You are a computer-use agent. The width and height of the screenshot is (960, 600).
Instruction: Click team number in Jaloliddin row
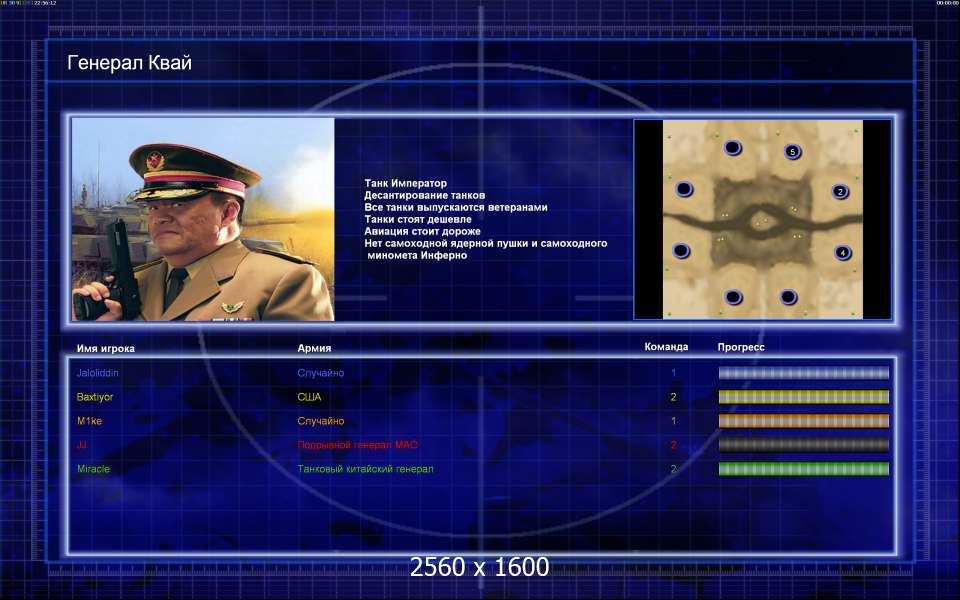pyautogui.click(x=673, y=373)
